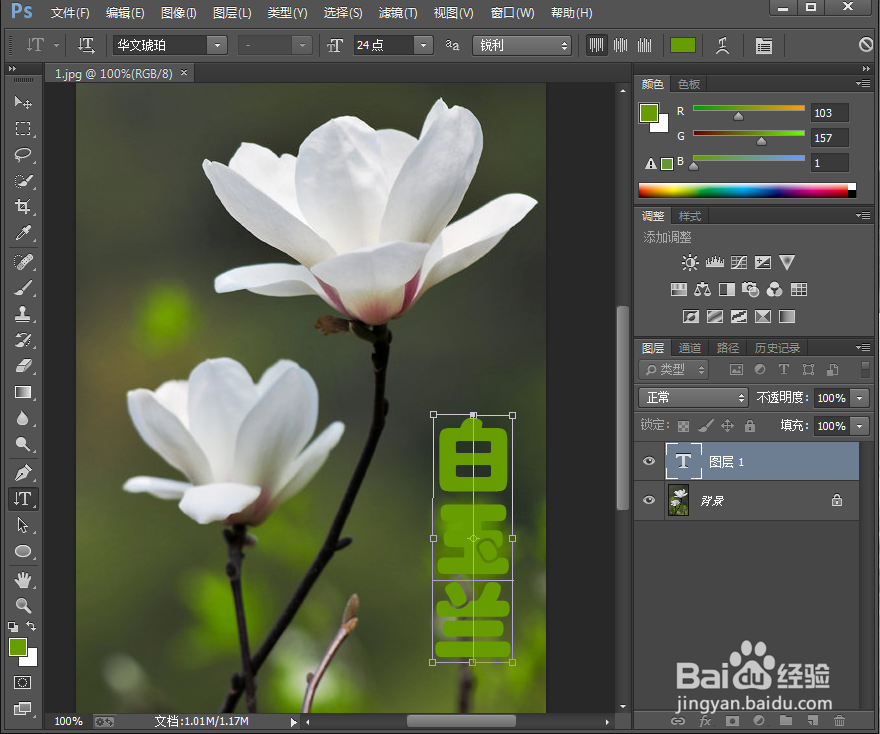Click the G value input field
Image resolution: width=880 pixels, height=734 pixels.
830,137
